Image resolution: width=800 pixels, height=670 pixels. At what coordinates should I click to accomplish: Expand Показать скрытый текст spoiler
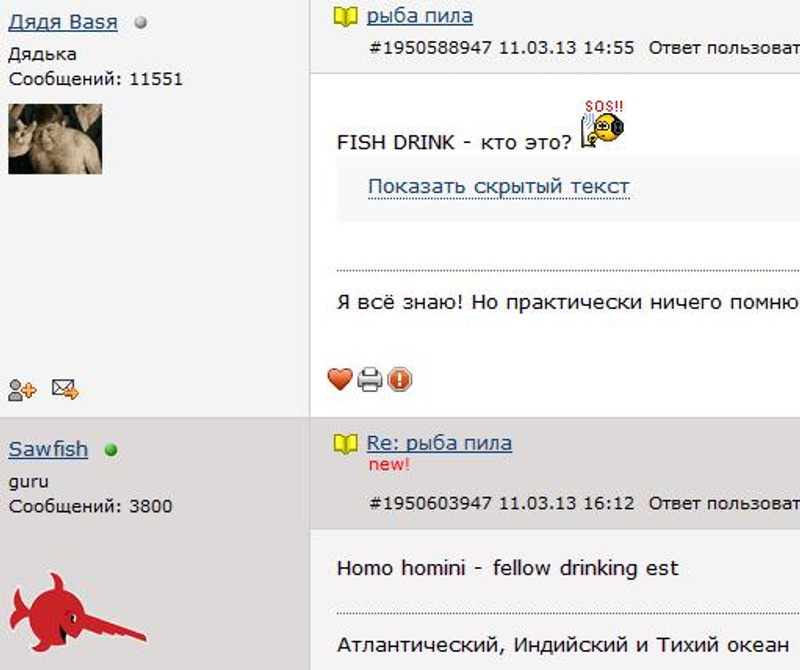(498, 187)
